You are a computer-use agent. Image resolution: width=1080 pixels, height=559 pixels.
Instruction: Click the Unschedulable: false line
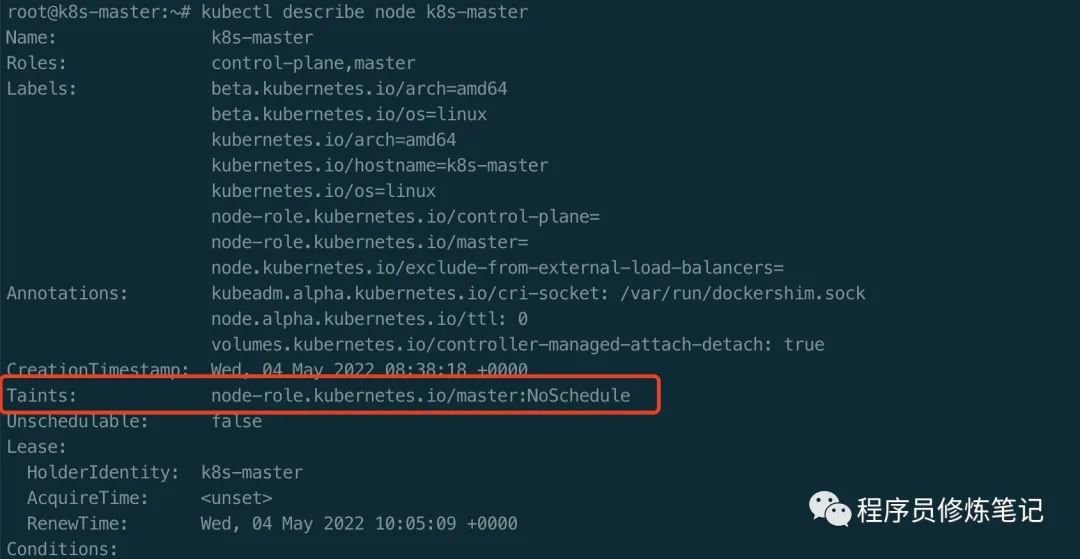point(134,421)
